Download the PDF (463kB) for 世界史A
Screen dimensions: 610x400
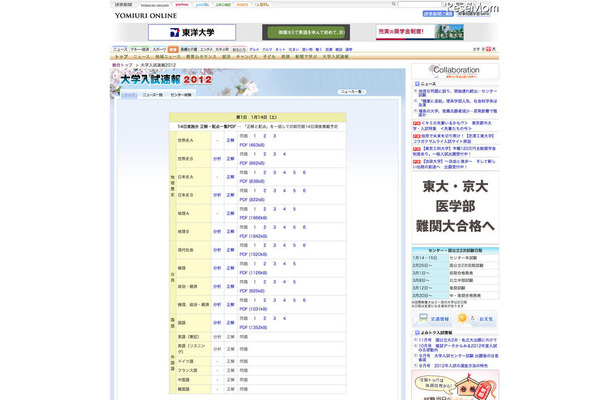pyautogui.click(x=252, y=145)
